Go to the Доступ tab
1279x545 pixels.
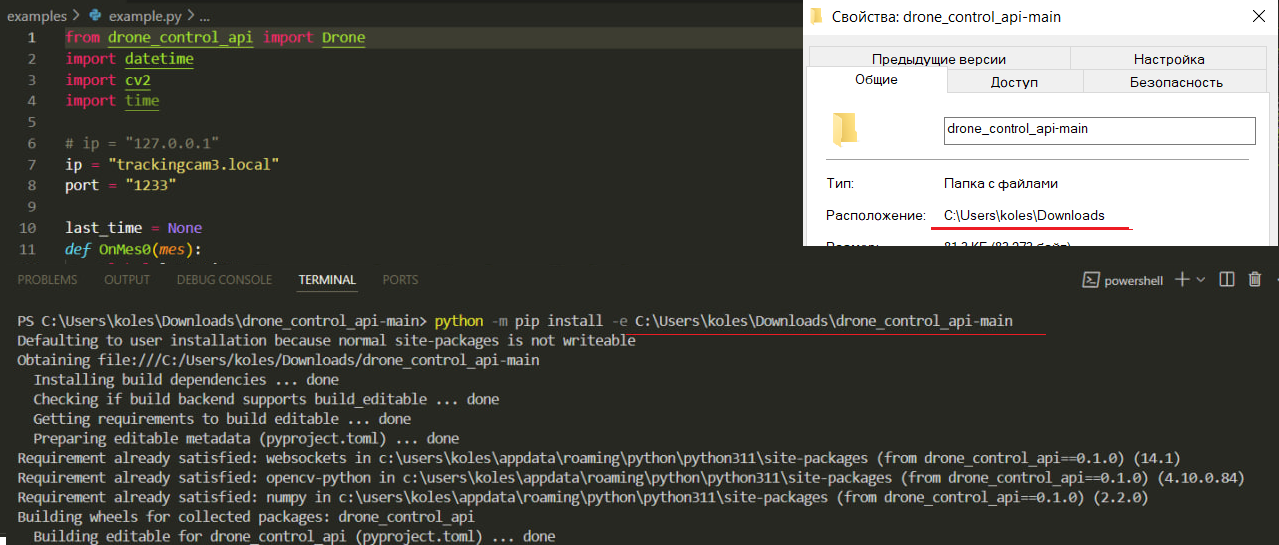coord(1014,82)
